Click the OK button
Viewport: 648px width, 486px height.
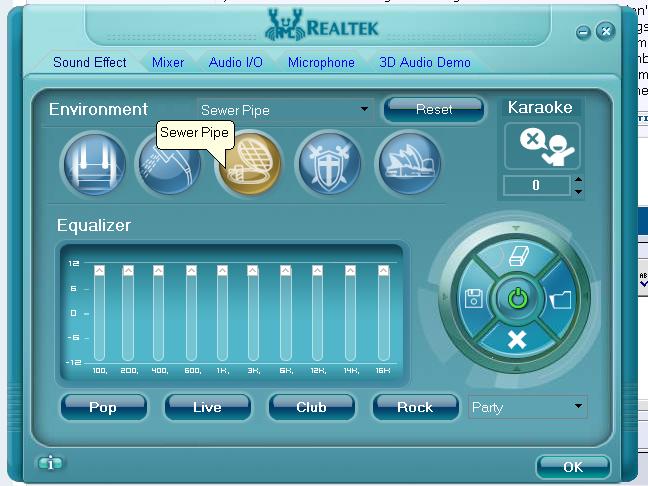(573, 467)
